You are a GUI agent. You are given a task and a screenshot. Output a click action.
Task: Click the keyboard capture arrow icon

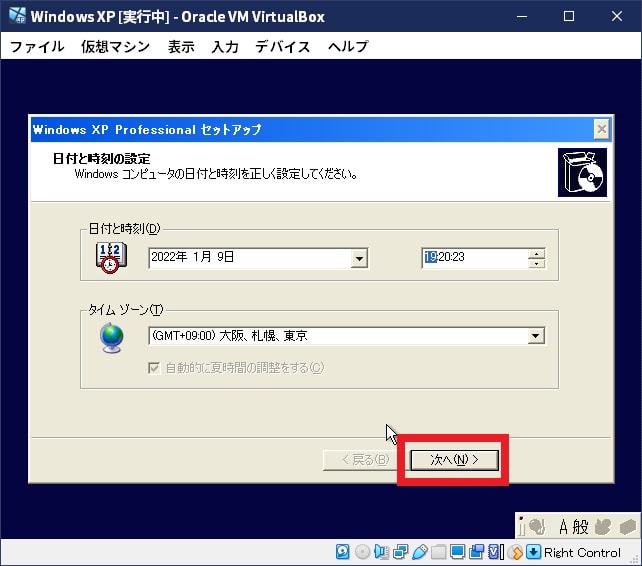[x=533, y=552]
